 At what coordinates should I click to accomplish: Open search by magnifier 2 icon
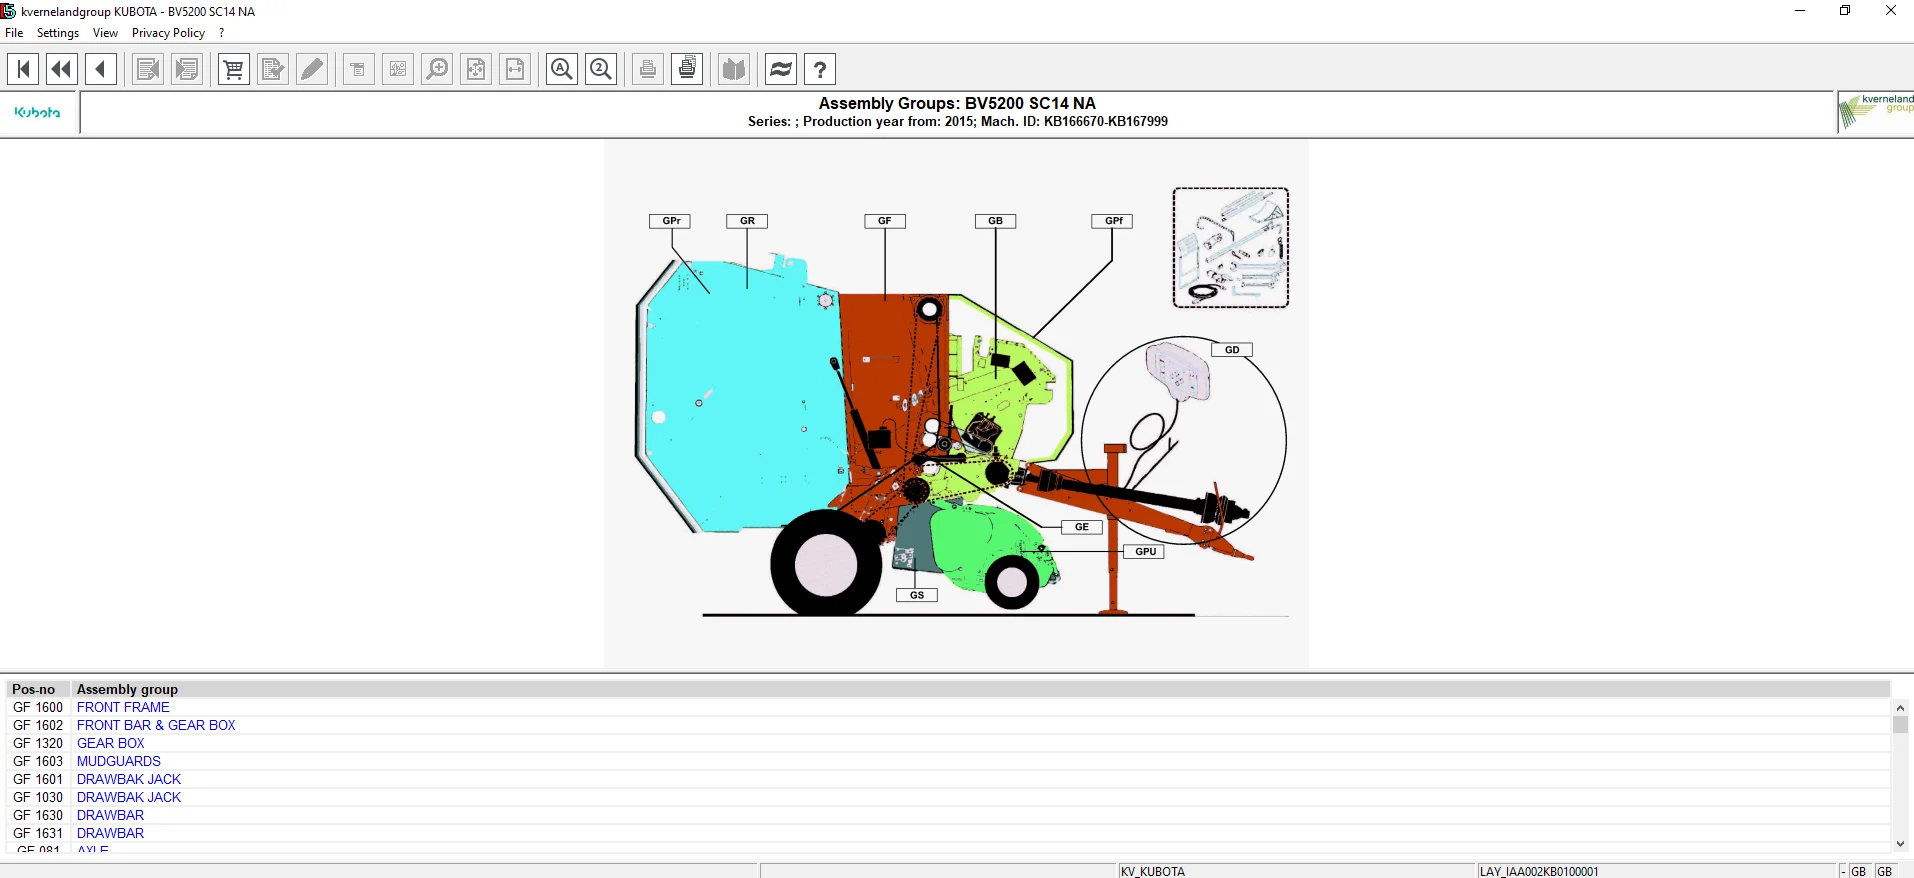pyautogui.click(x=601, y=69)
